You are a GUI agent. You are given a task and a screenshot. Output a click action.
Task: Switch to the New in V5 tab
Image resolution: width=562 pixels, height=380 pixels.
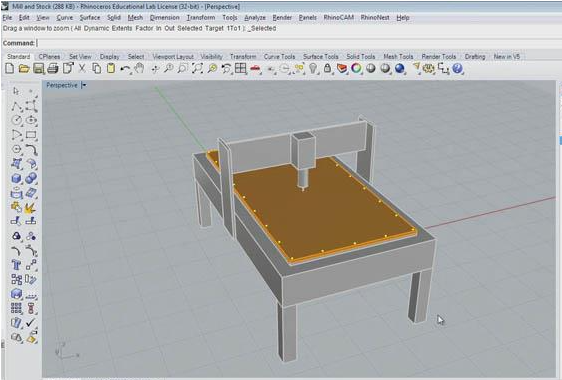[506, 57]
